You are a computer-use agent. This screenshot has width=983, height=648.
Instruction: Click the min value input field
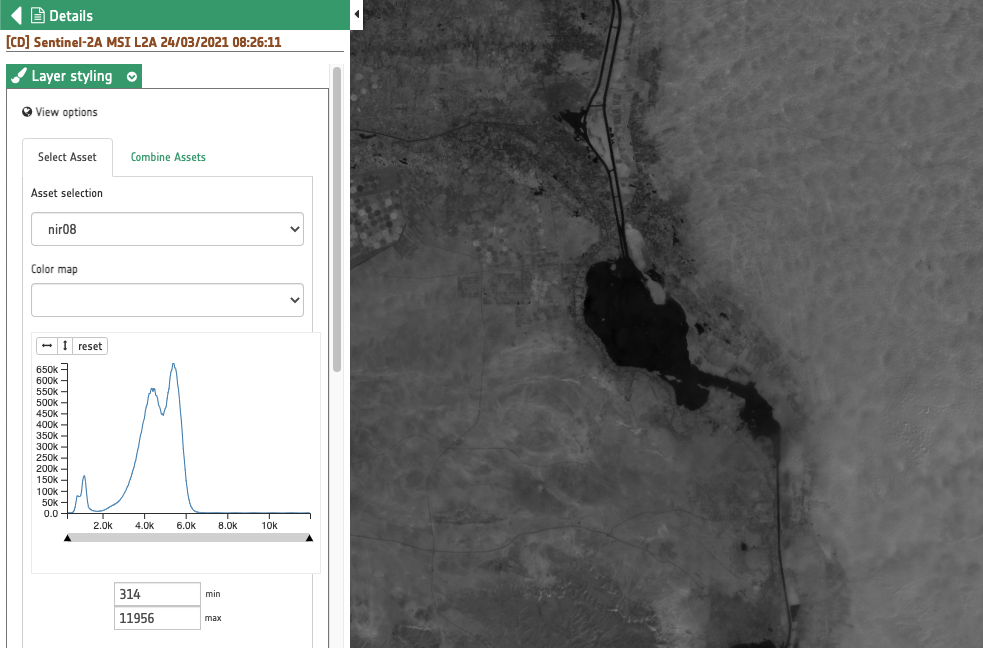click(157, 594)
